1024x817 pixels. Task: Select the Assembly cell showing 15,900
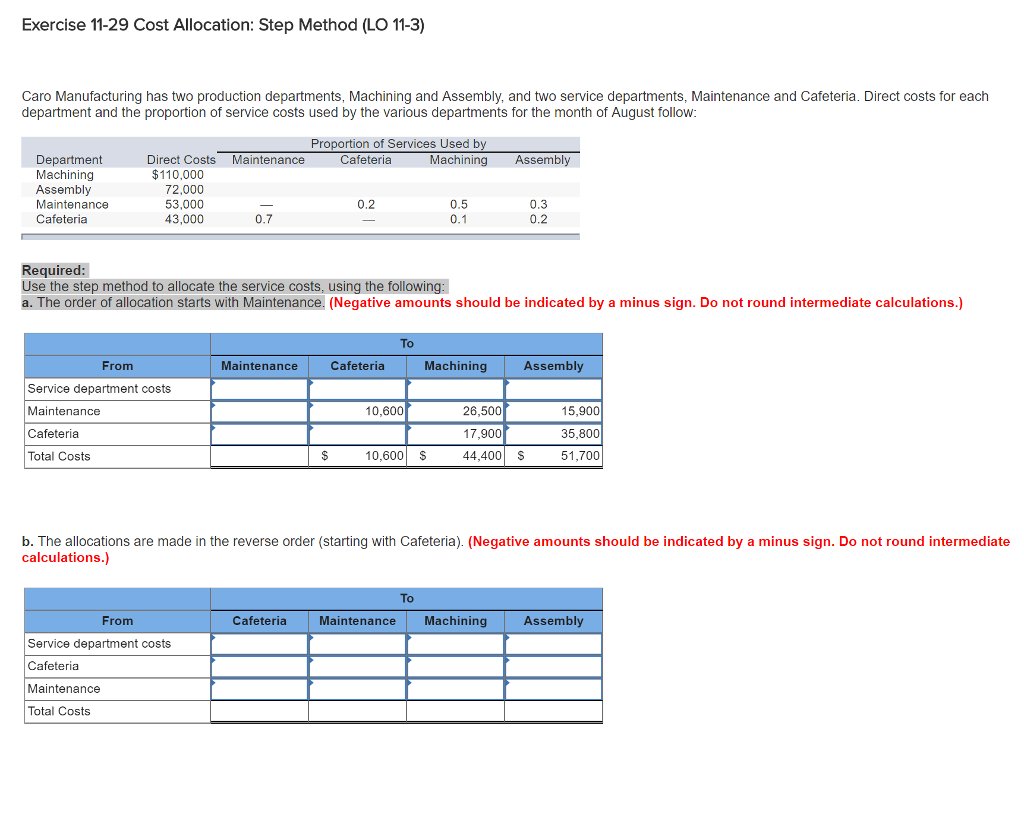point(553,411)
